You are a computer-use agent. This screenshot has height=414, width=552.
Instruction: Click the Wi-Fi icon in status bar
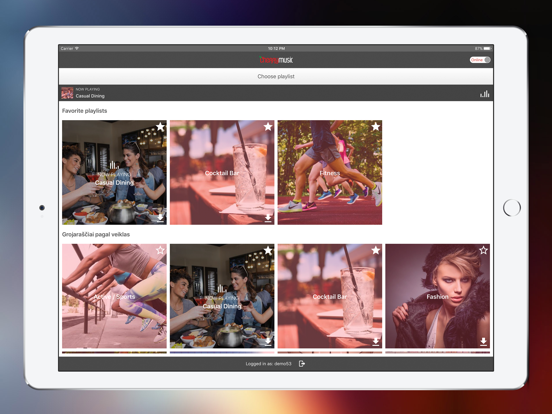coord(77,48)
